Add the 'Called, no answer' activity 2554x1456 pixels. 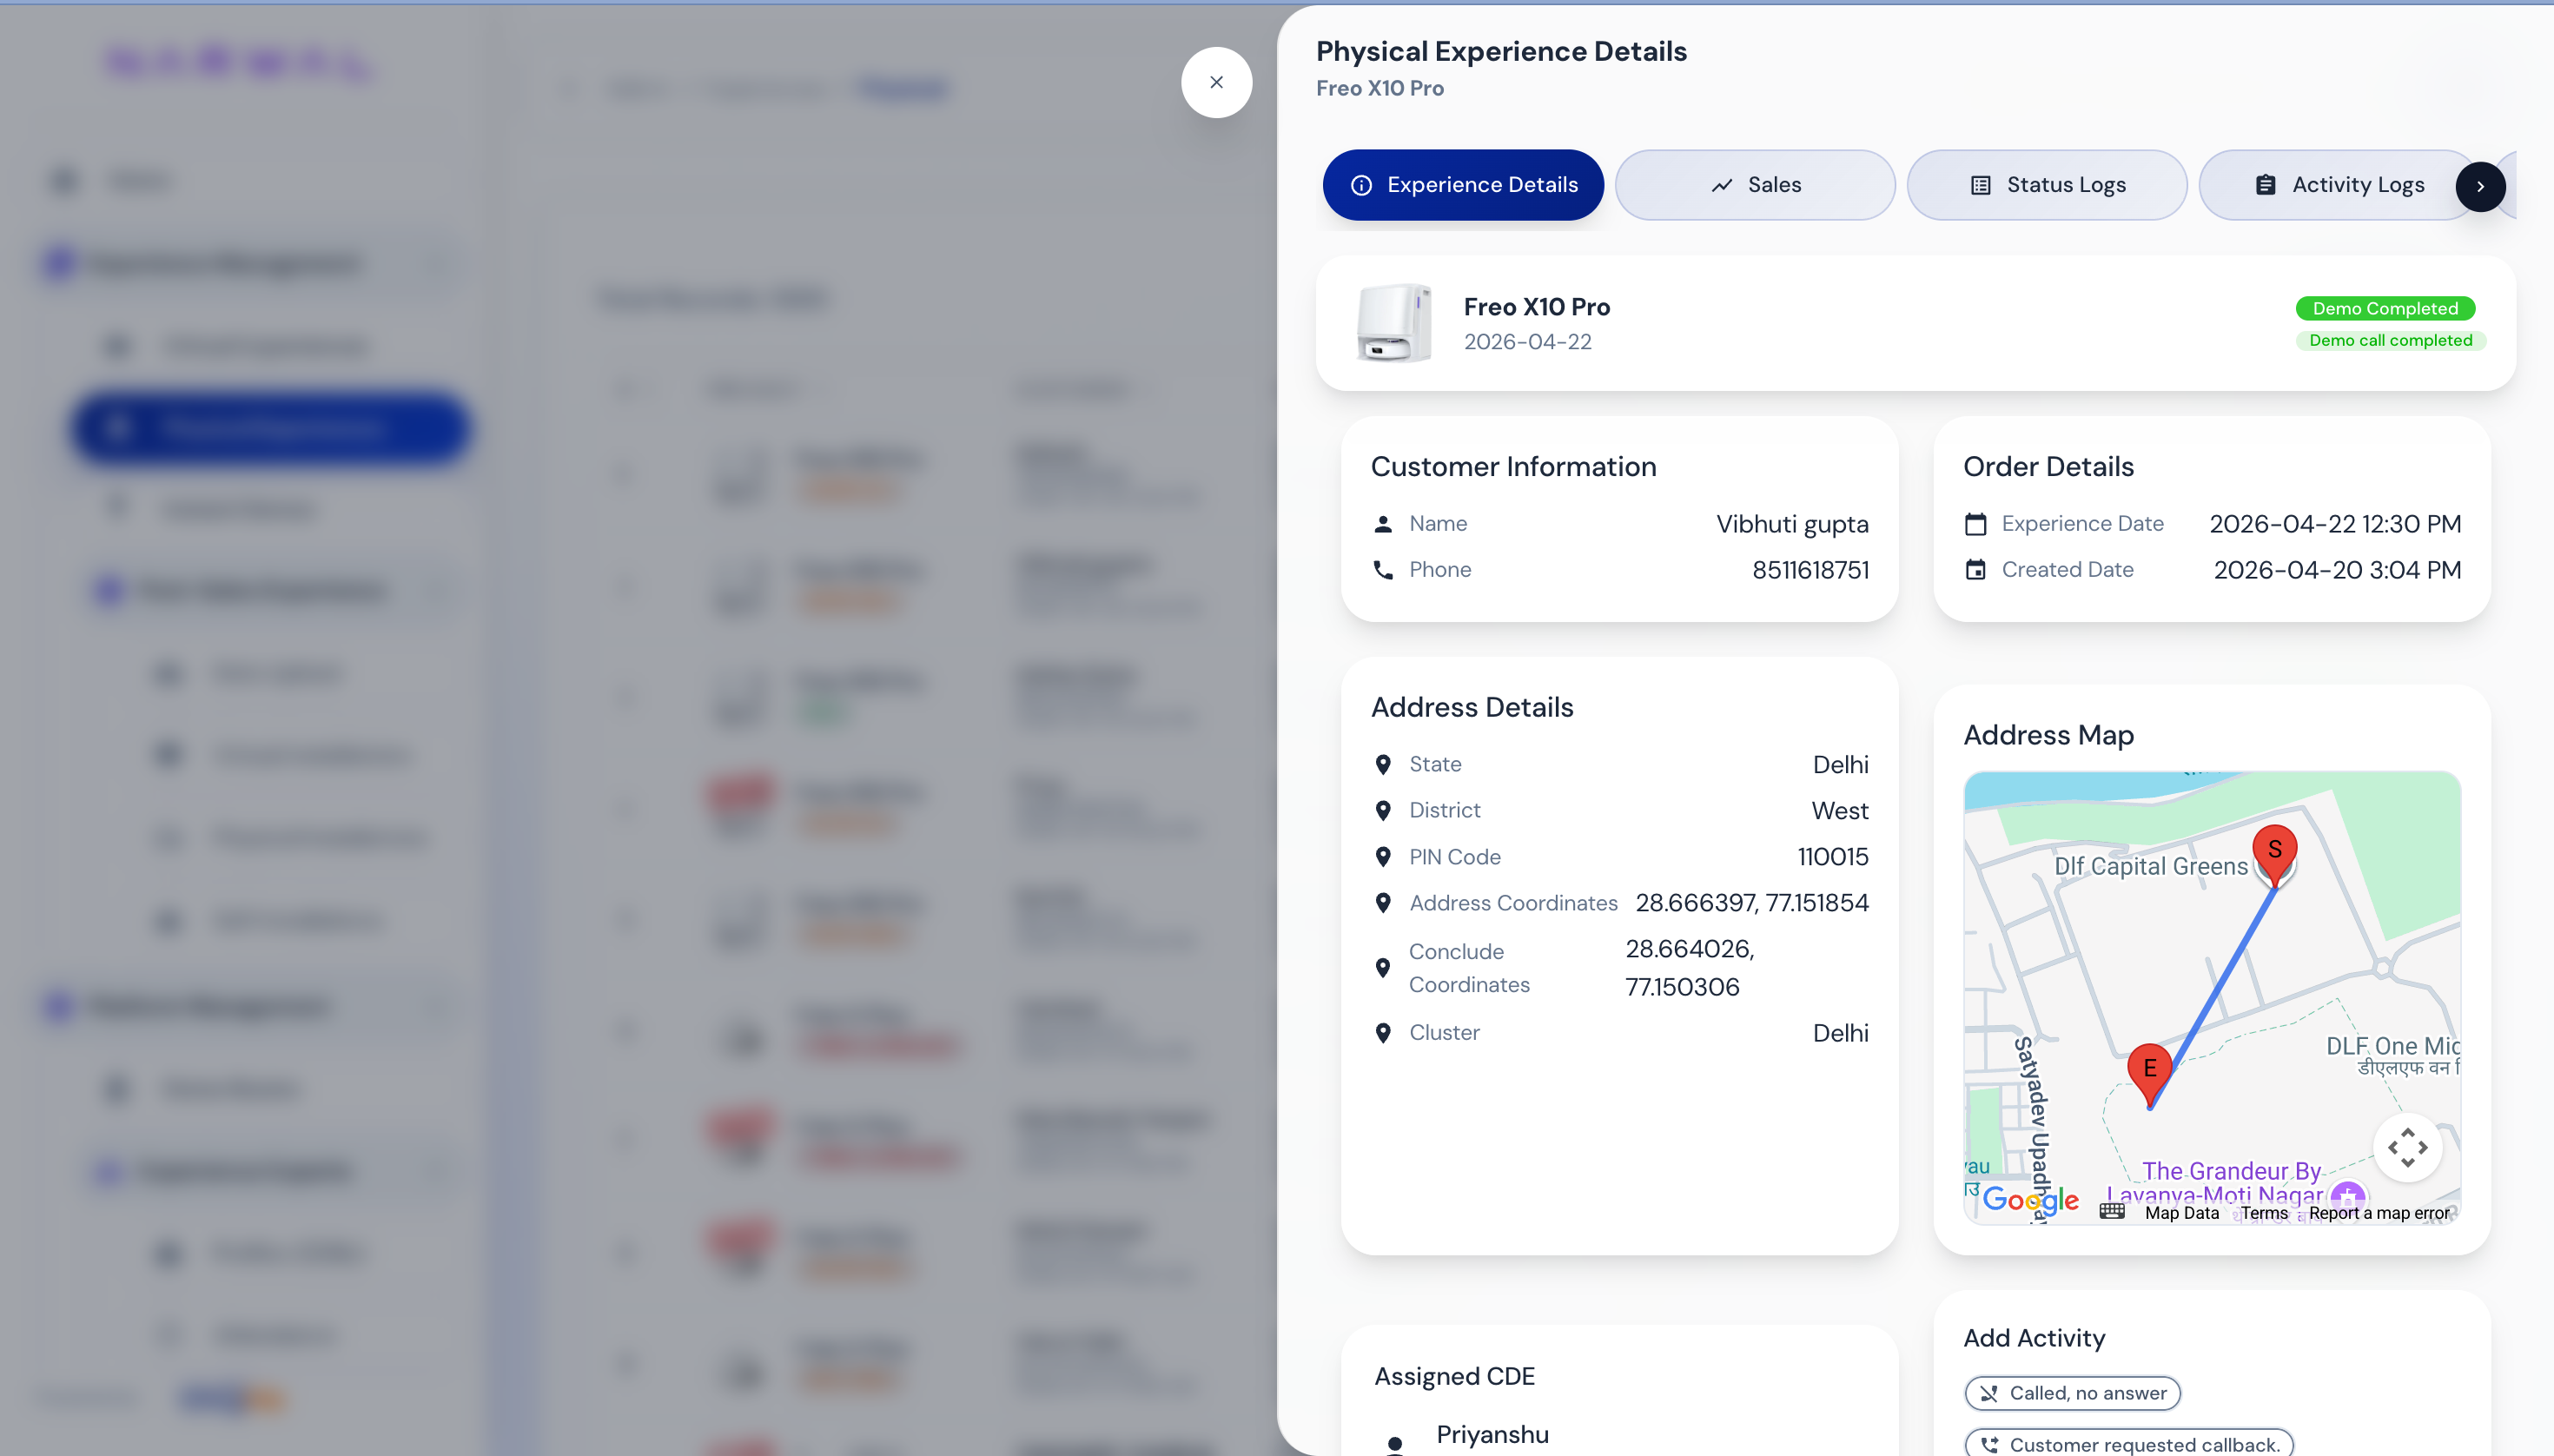pos(2072,1393)
